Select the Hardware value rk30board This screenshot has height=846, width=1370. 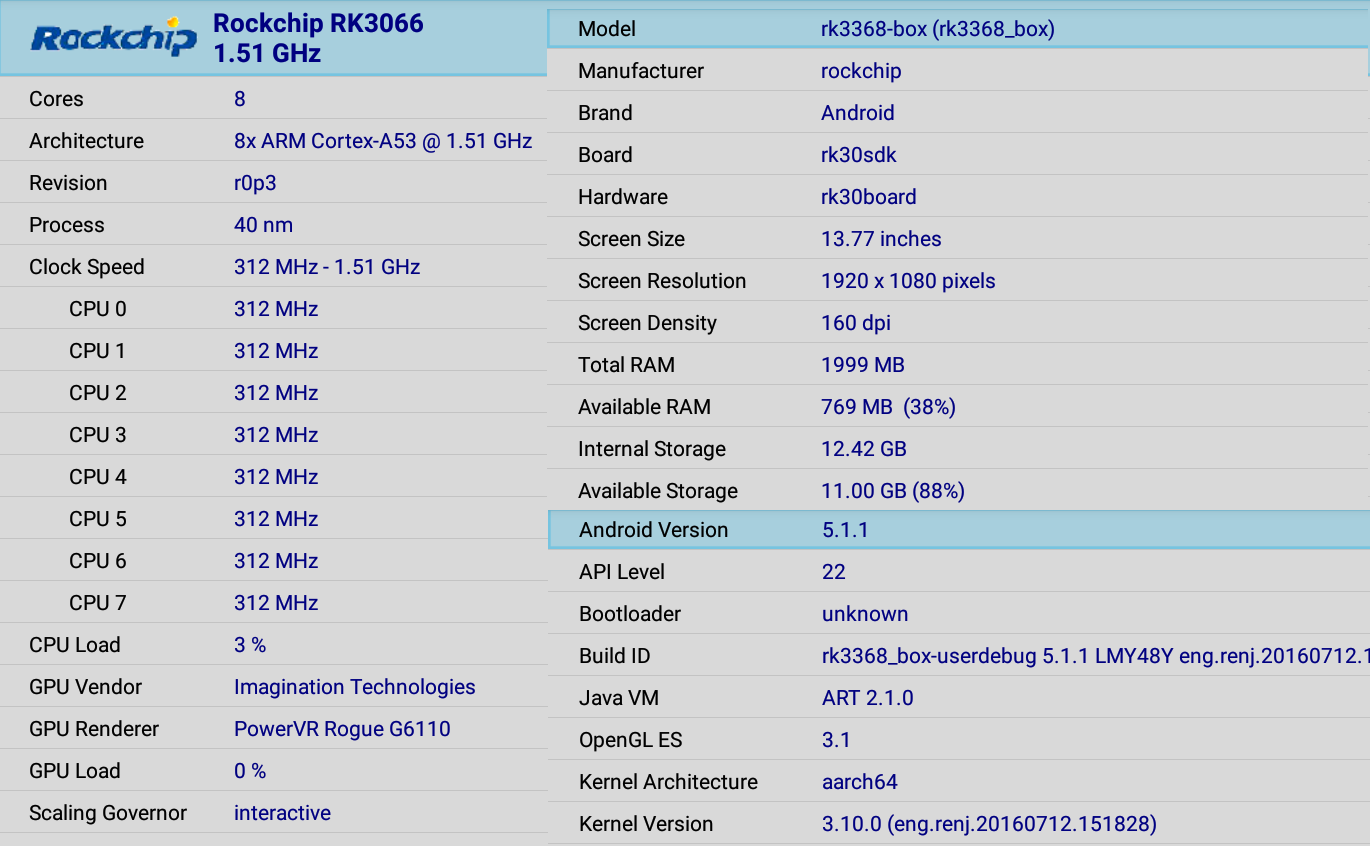click(x=869, y=197)
